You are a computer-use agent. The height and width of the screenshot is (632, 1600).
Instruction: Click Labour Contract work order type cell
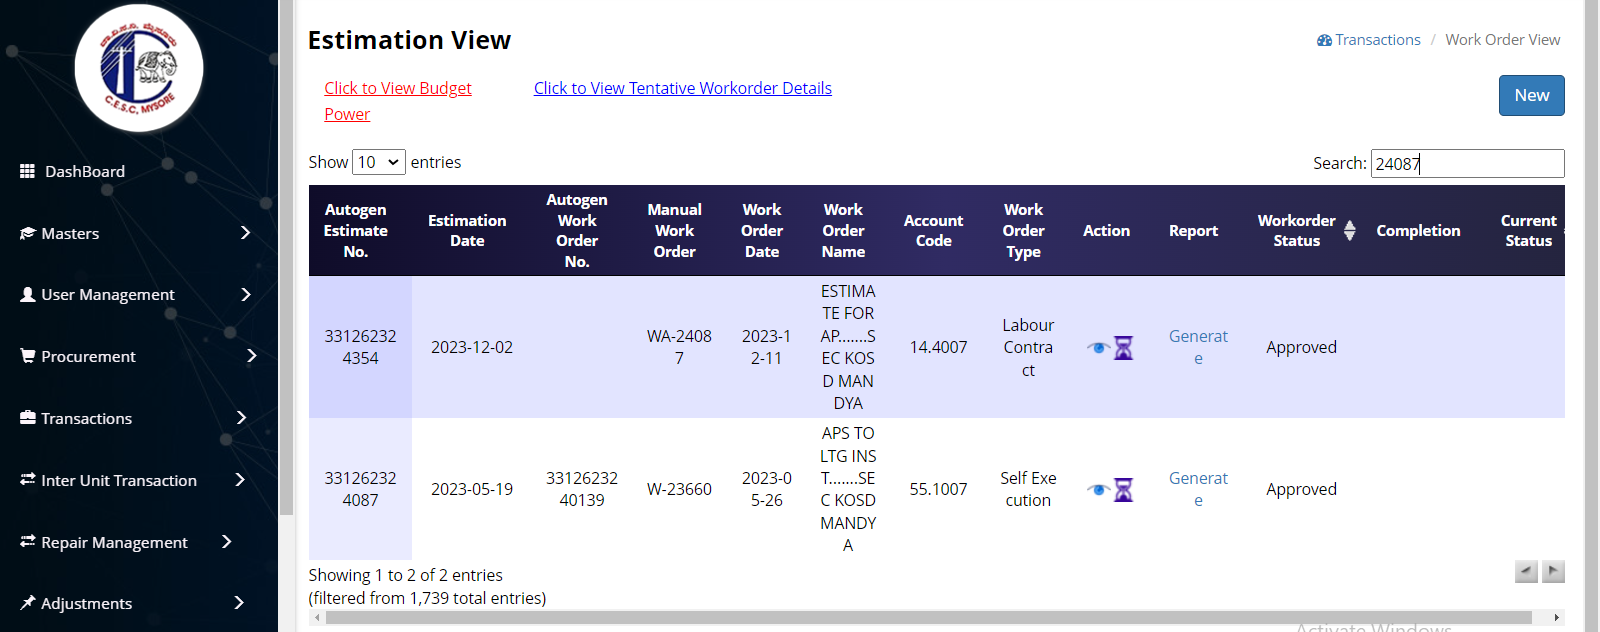coord(1028,347)
